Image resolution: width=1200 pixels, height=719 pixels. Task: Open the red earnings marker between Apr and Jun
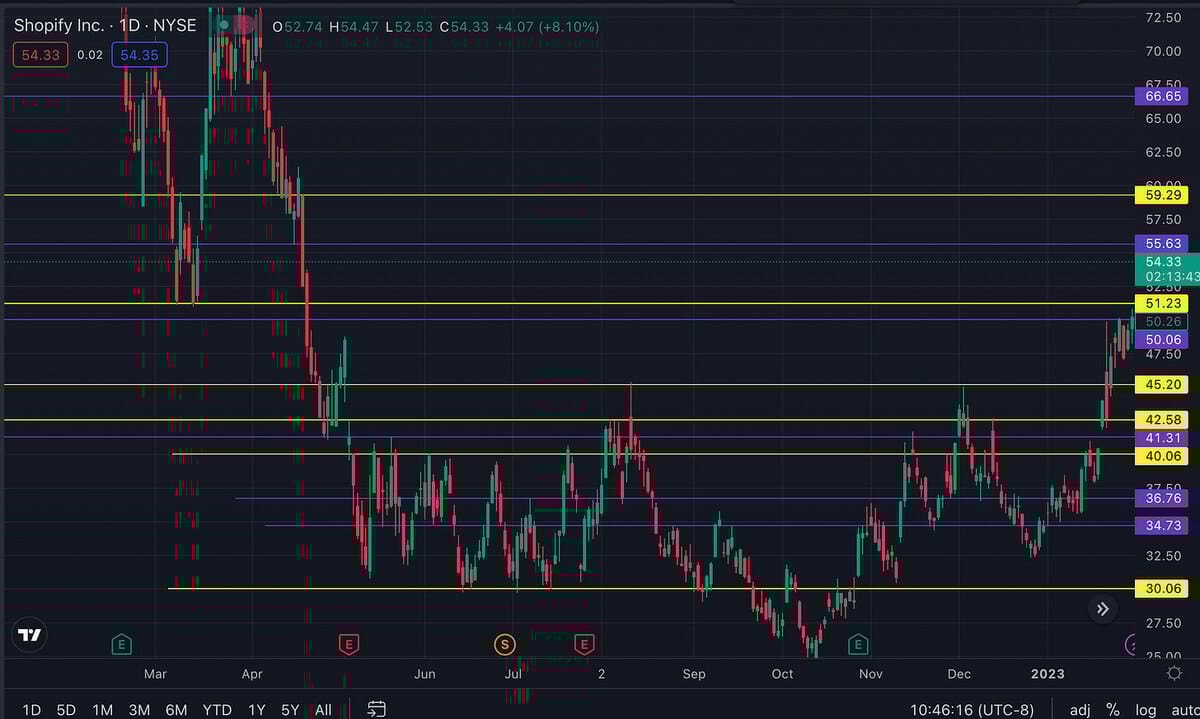[x=349, y=643]
